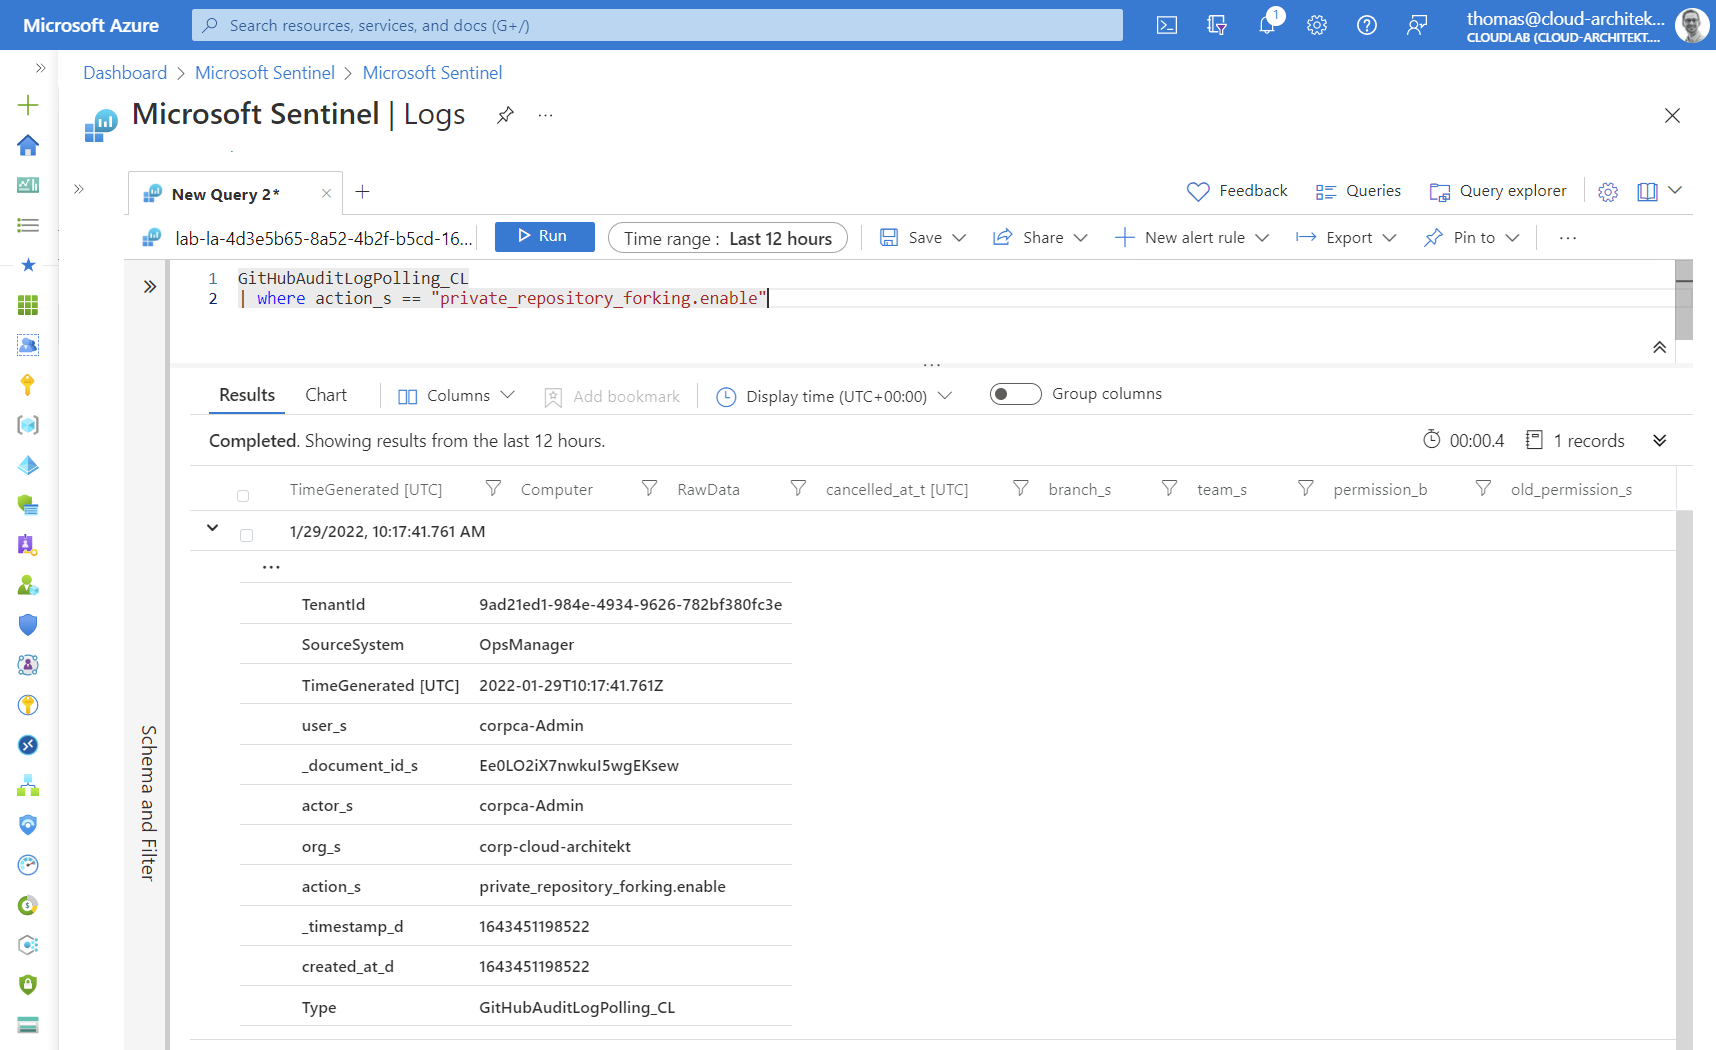Click in the search resources box
This screenshot has width=1716, height=1050.
click(x=657, y=25)
